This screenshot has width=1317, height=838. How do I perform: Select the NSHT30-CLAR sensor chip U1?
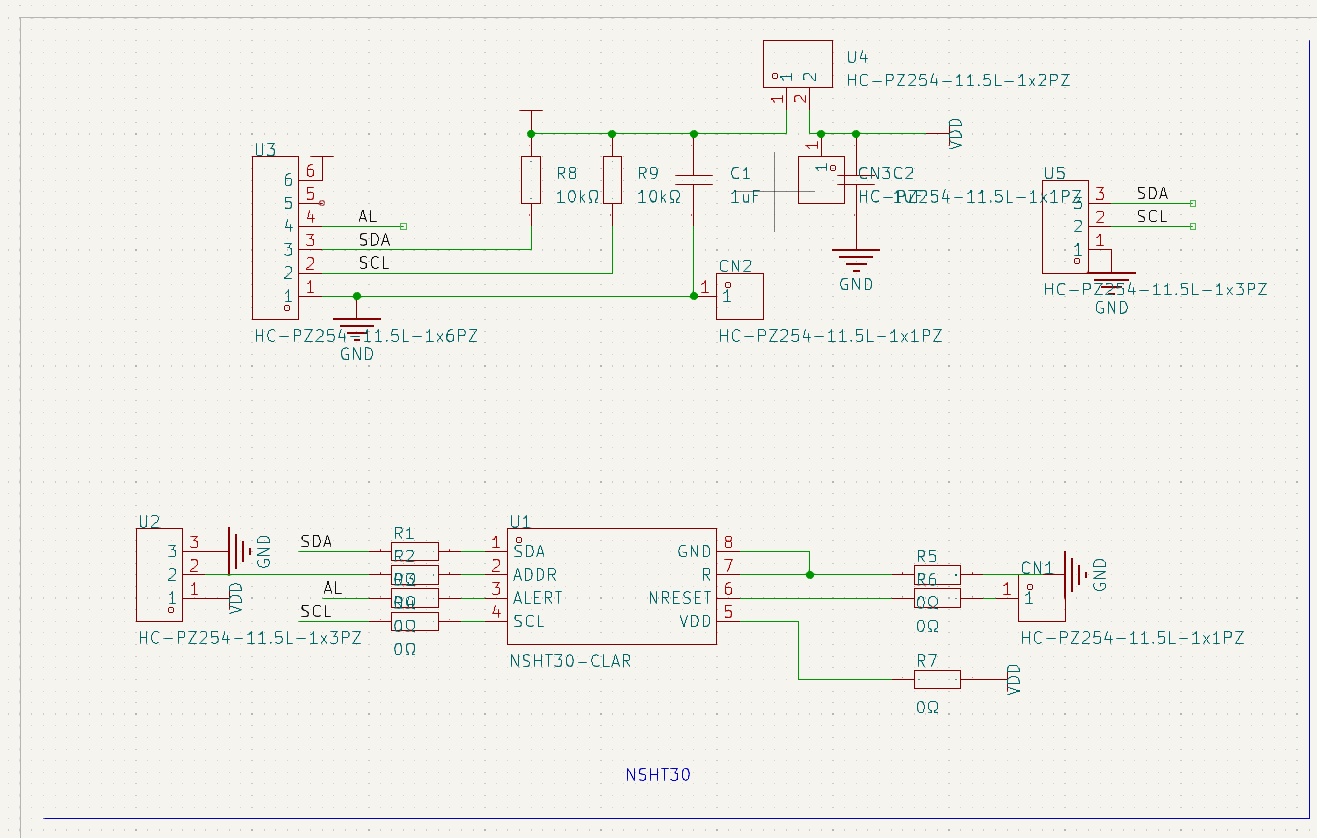[x=612, y=587]
